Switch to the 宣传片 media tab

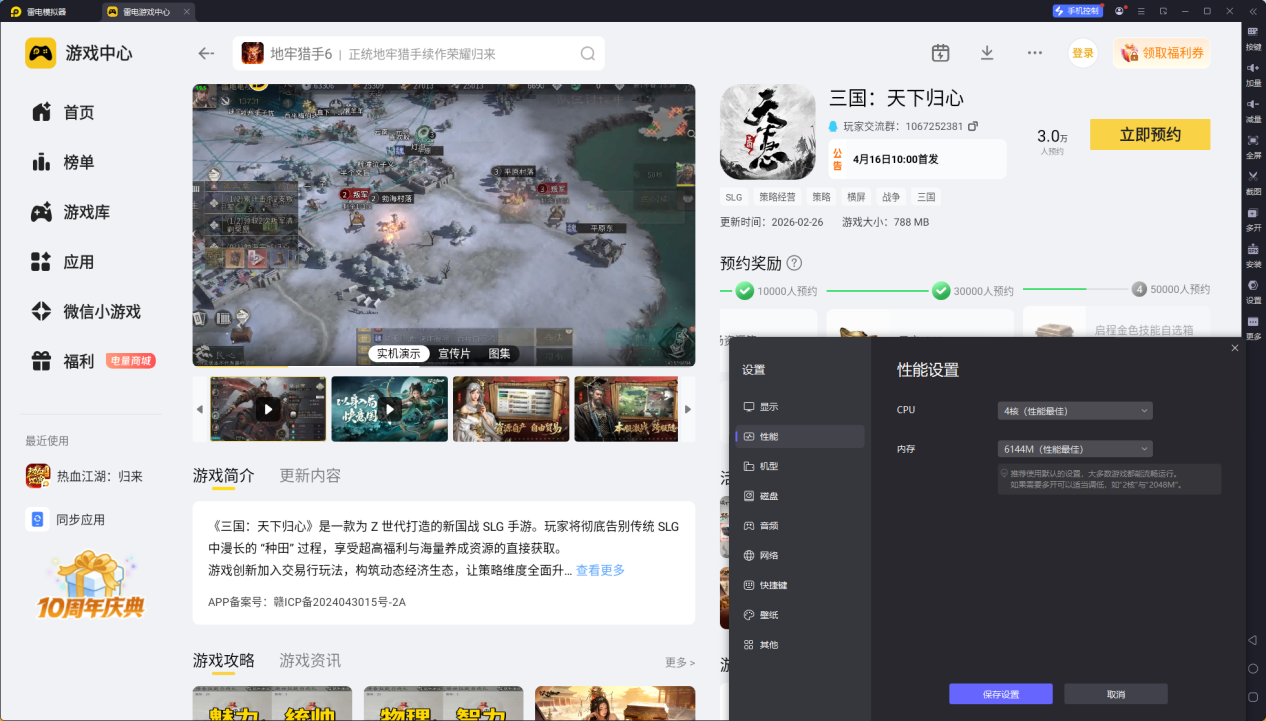454,354
